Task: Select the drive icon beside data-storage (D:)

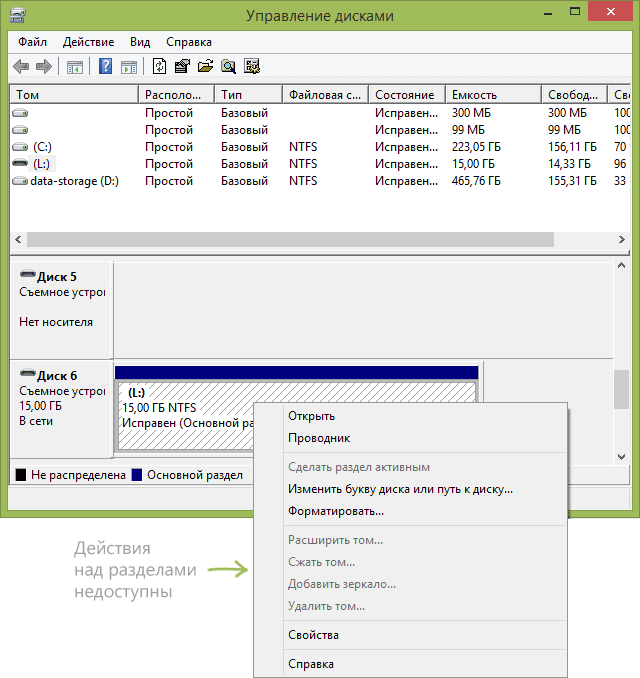Action: click(20, 181)
